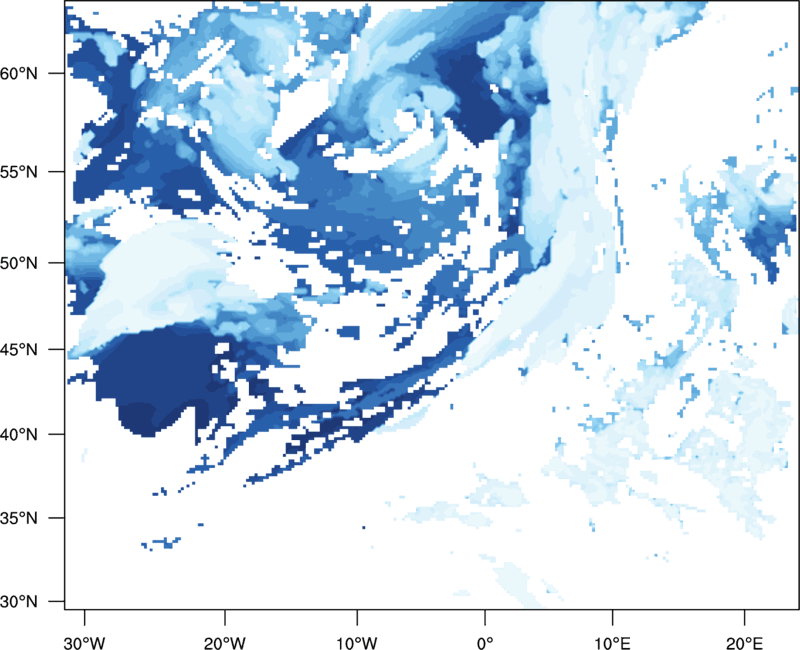Click the 35°N latitude axis label

(19, 518)
